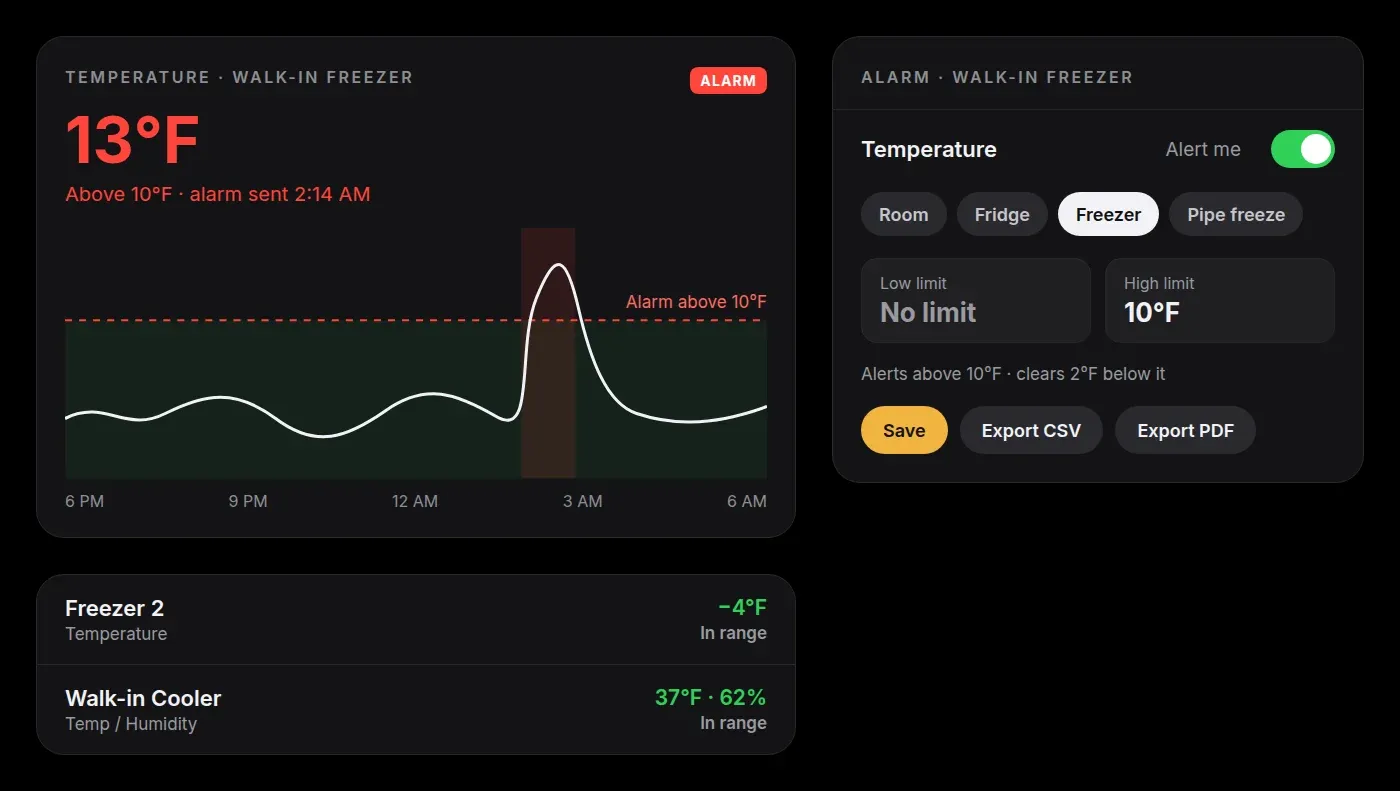Export report as PDF
The width and height of the screenshot is (1400, 791).
click(x=1185, y=430)
